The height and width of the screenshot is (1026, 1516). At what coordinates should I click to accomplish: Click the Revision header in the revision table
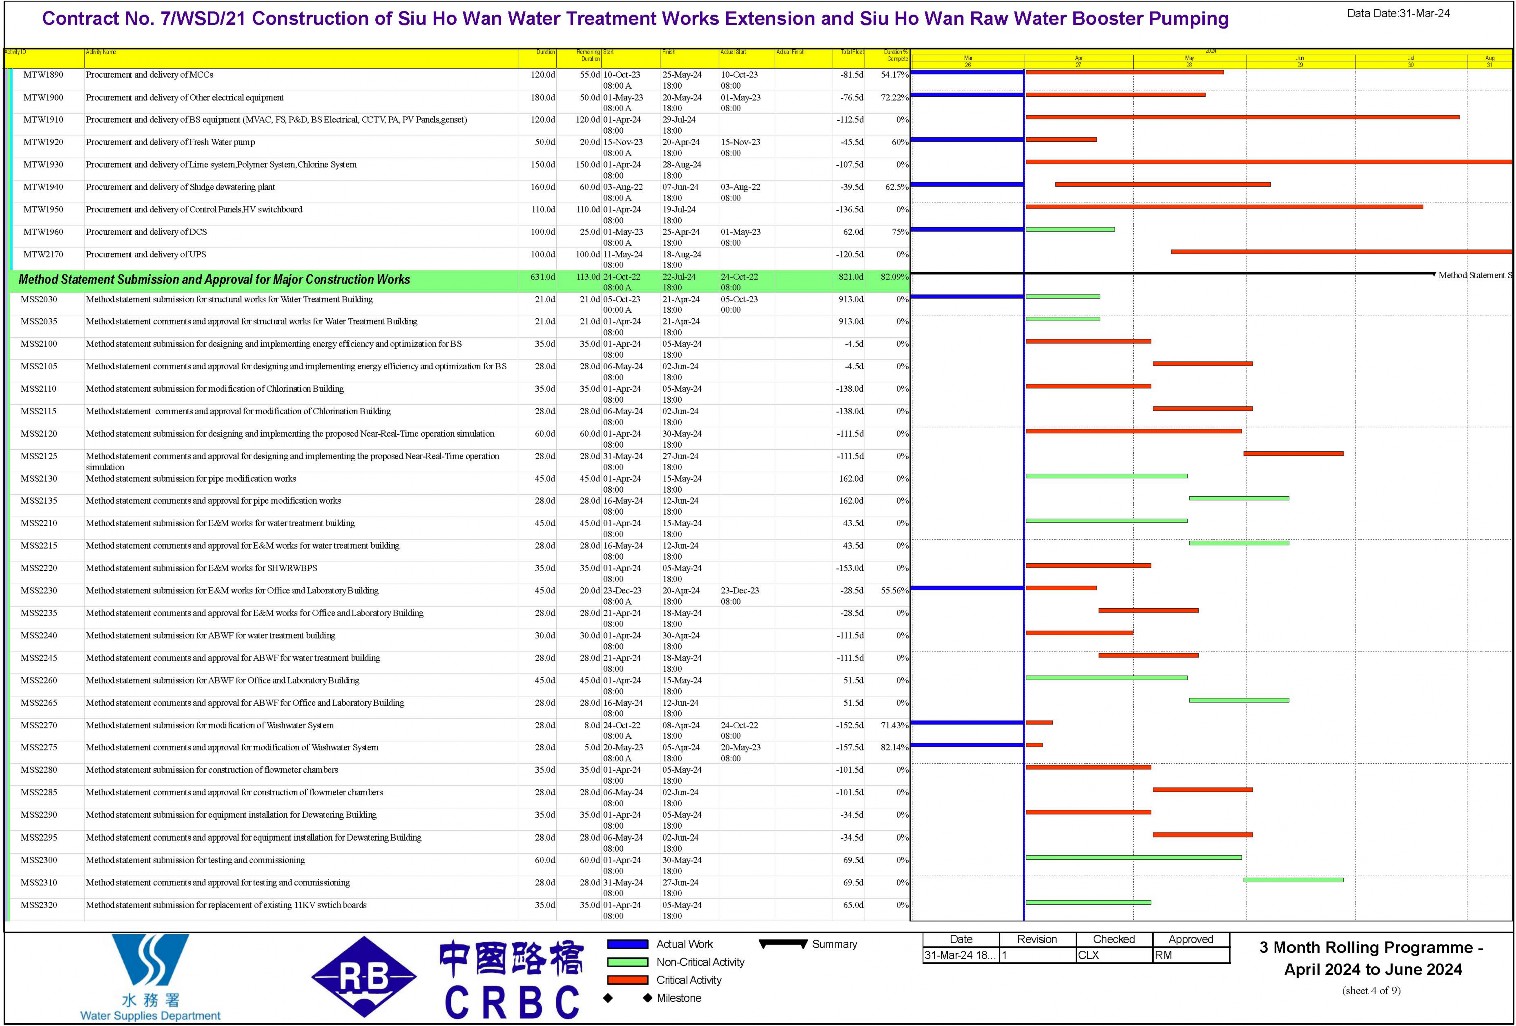pyautogui.click(x=1037, y=939)
